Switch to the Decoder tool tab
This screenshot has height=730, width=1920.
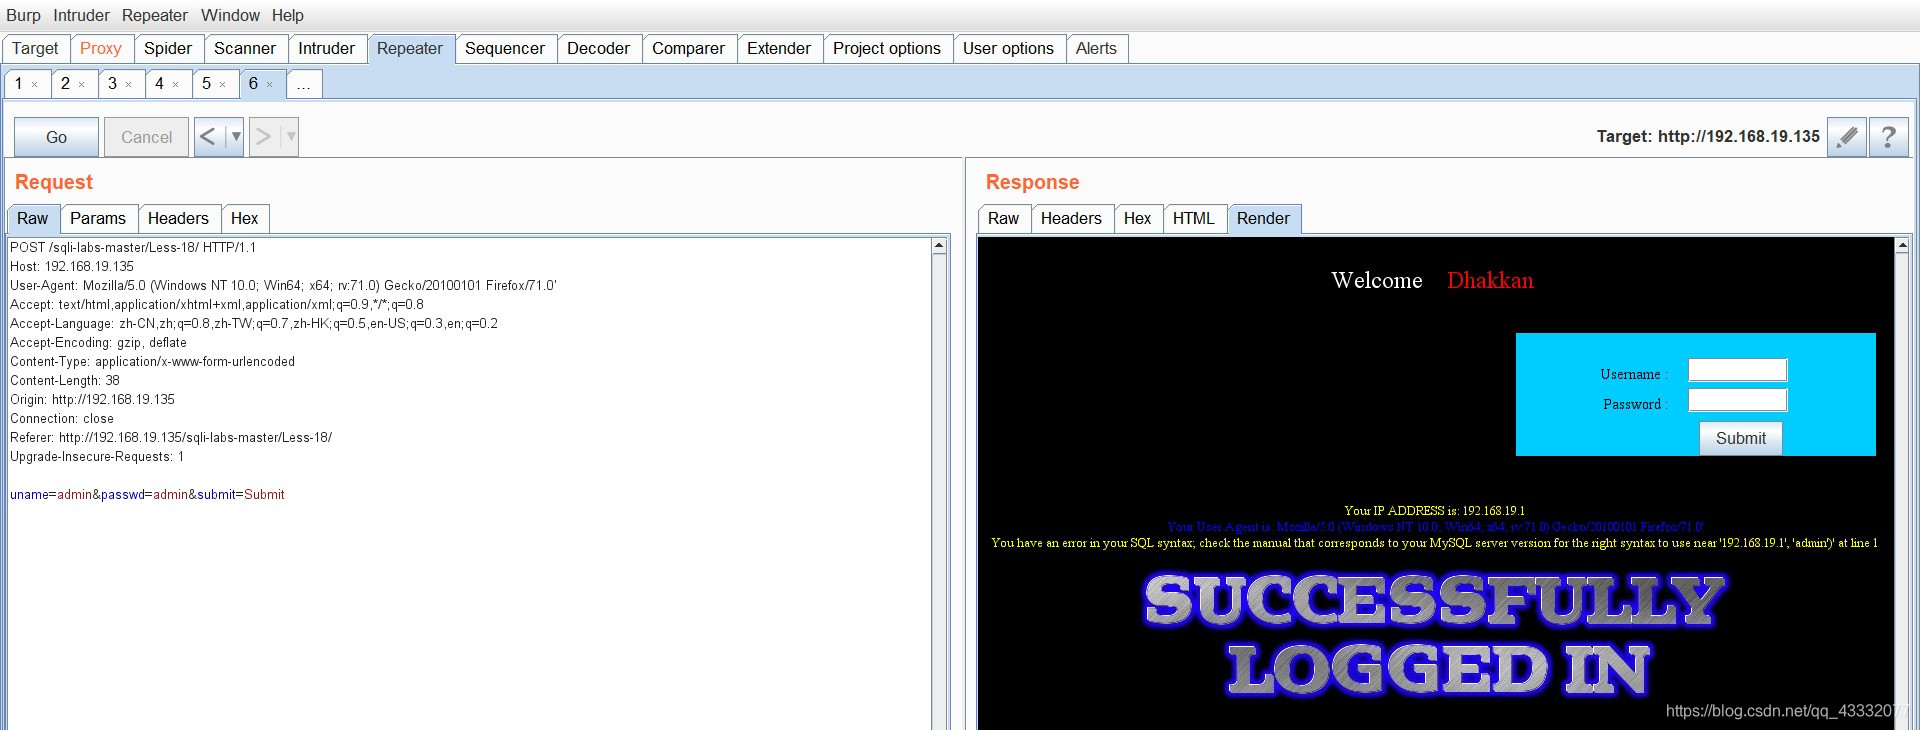(599, 48)
